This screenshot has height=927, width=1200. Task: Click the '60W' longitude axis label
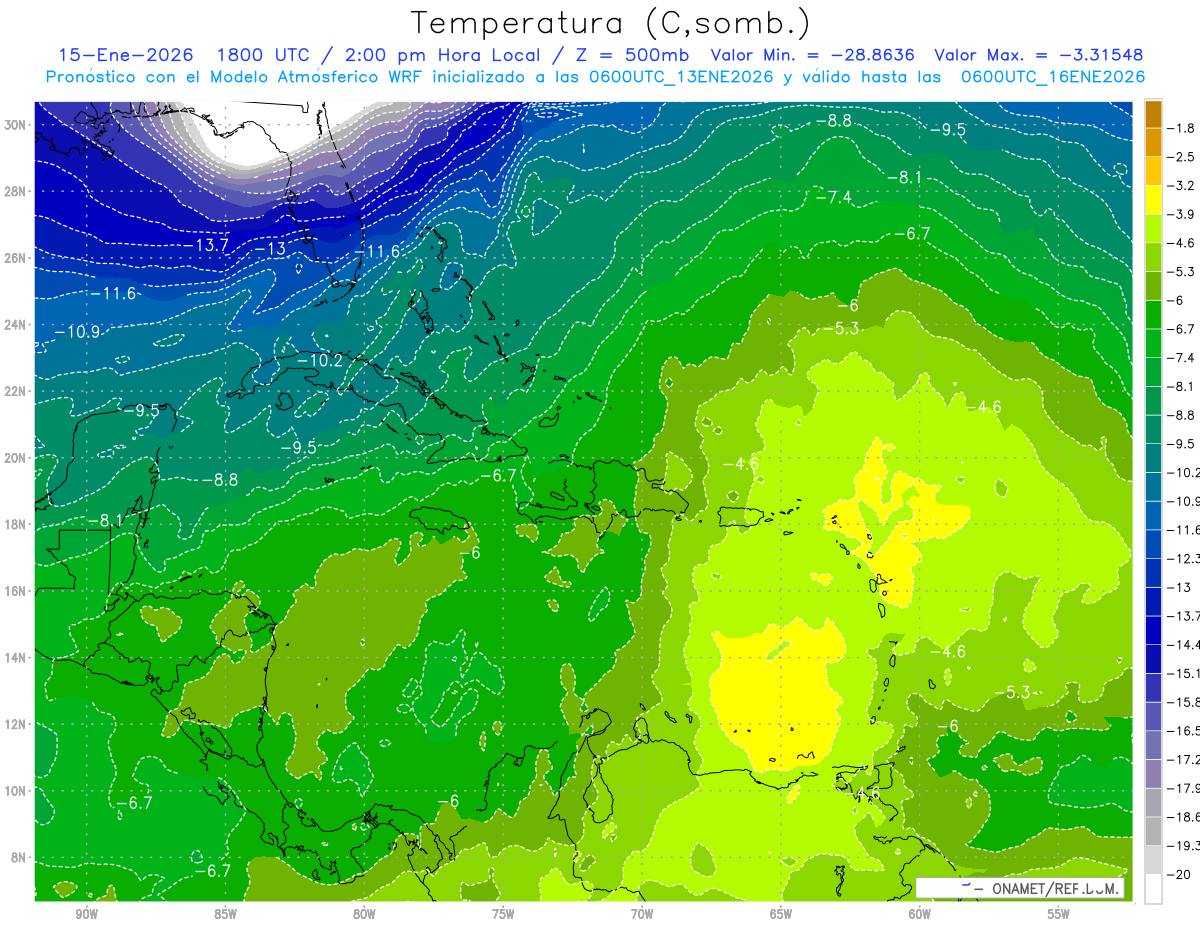pos(920,914)
